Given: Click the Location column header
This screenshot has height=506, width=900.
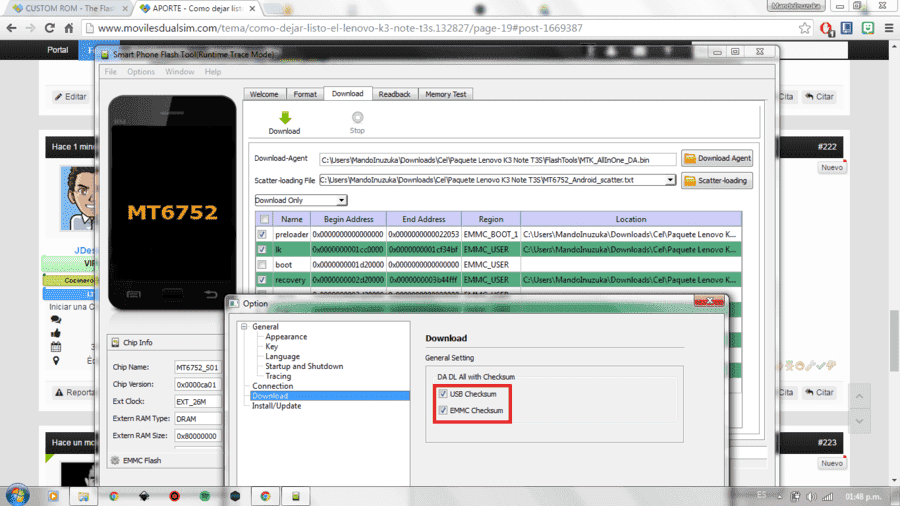Looking at the screenshot, I should pos(631,219).
